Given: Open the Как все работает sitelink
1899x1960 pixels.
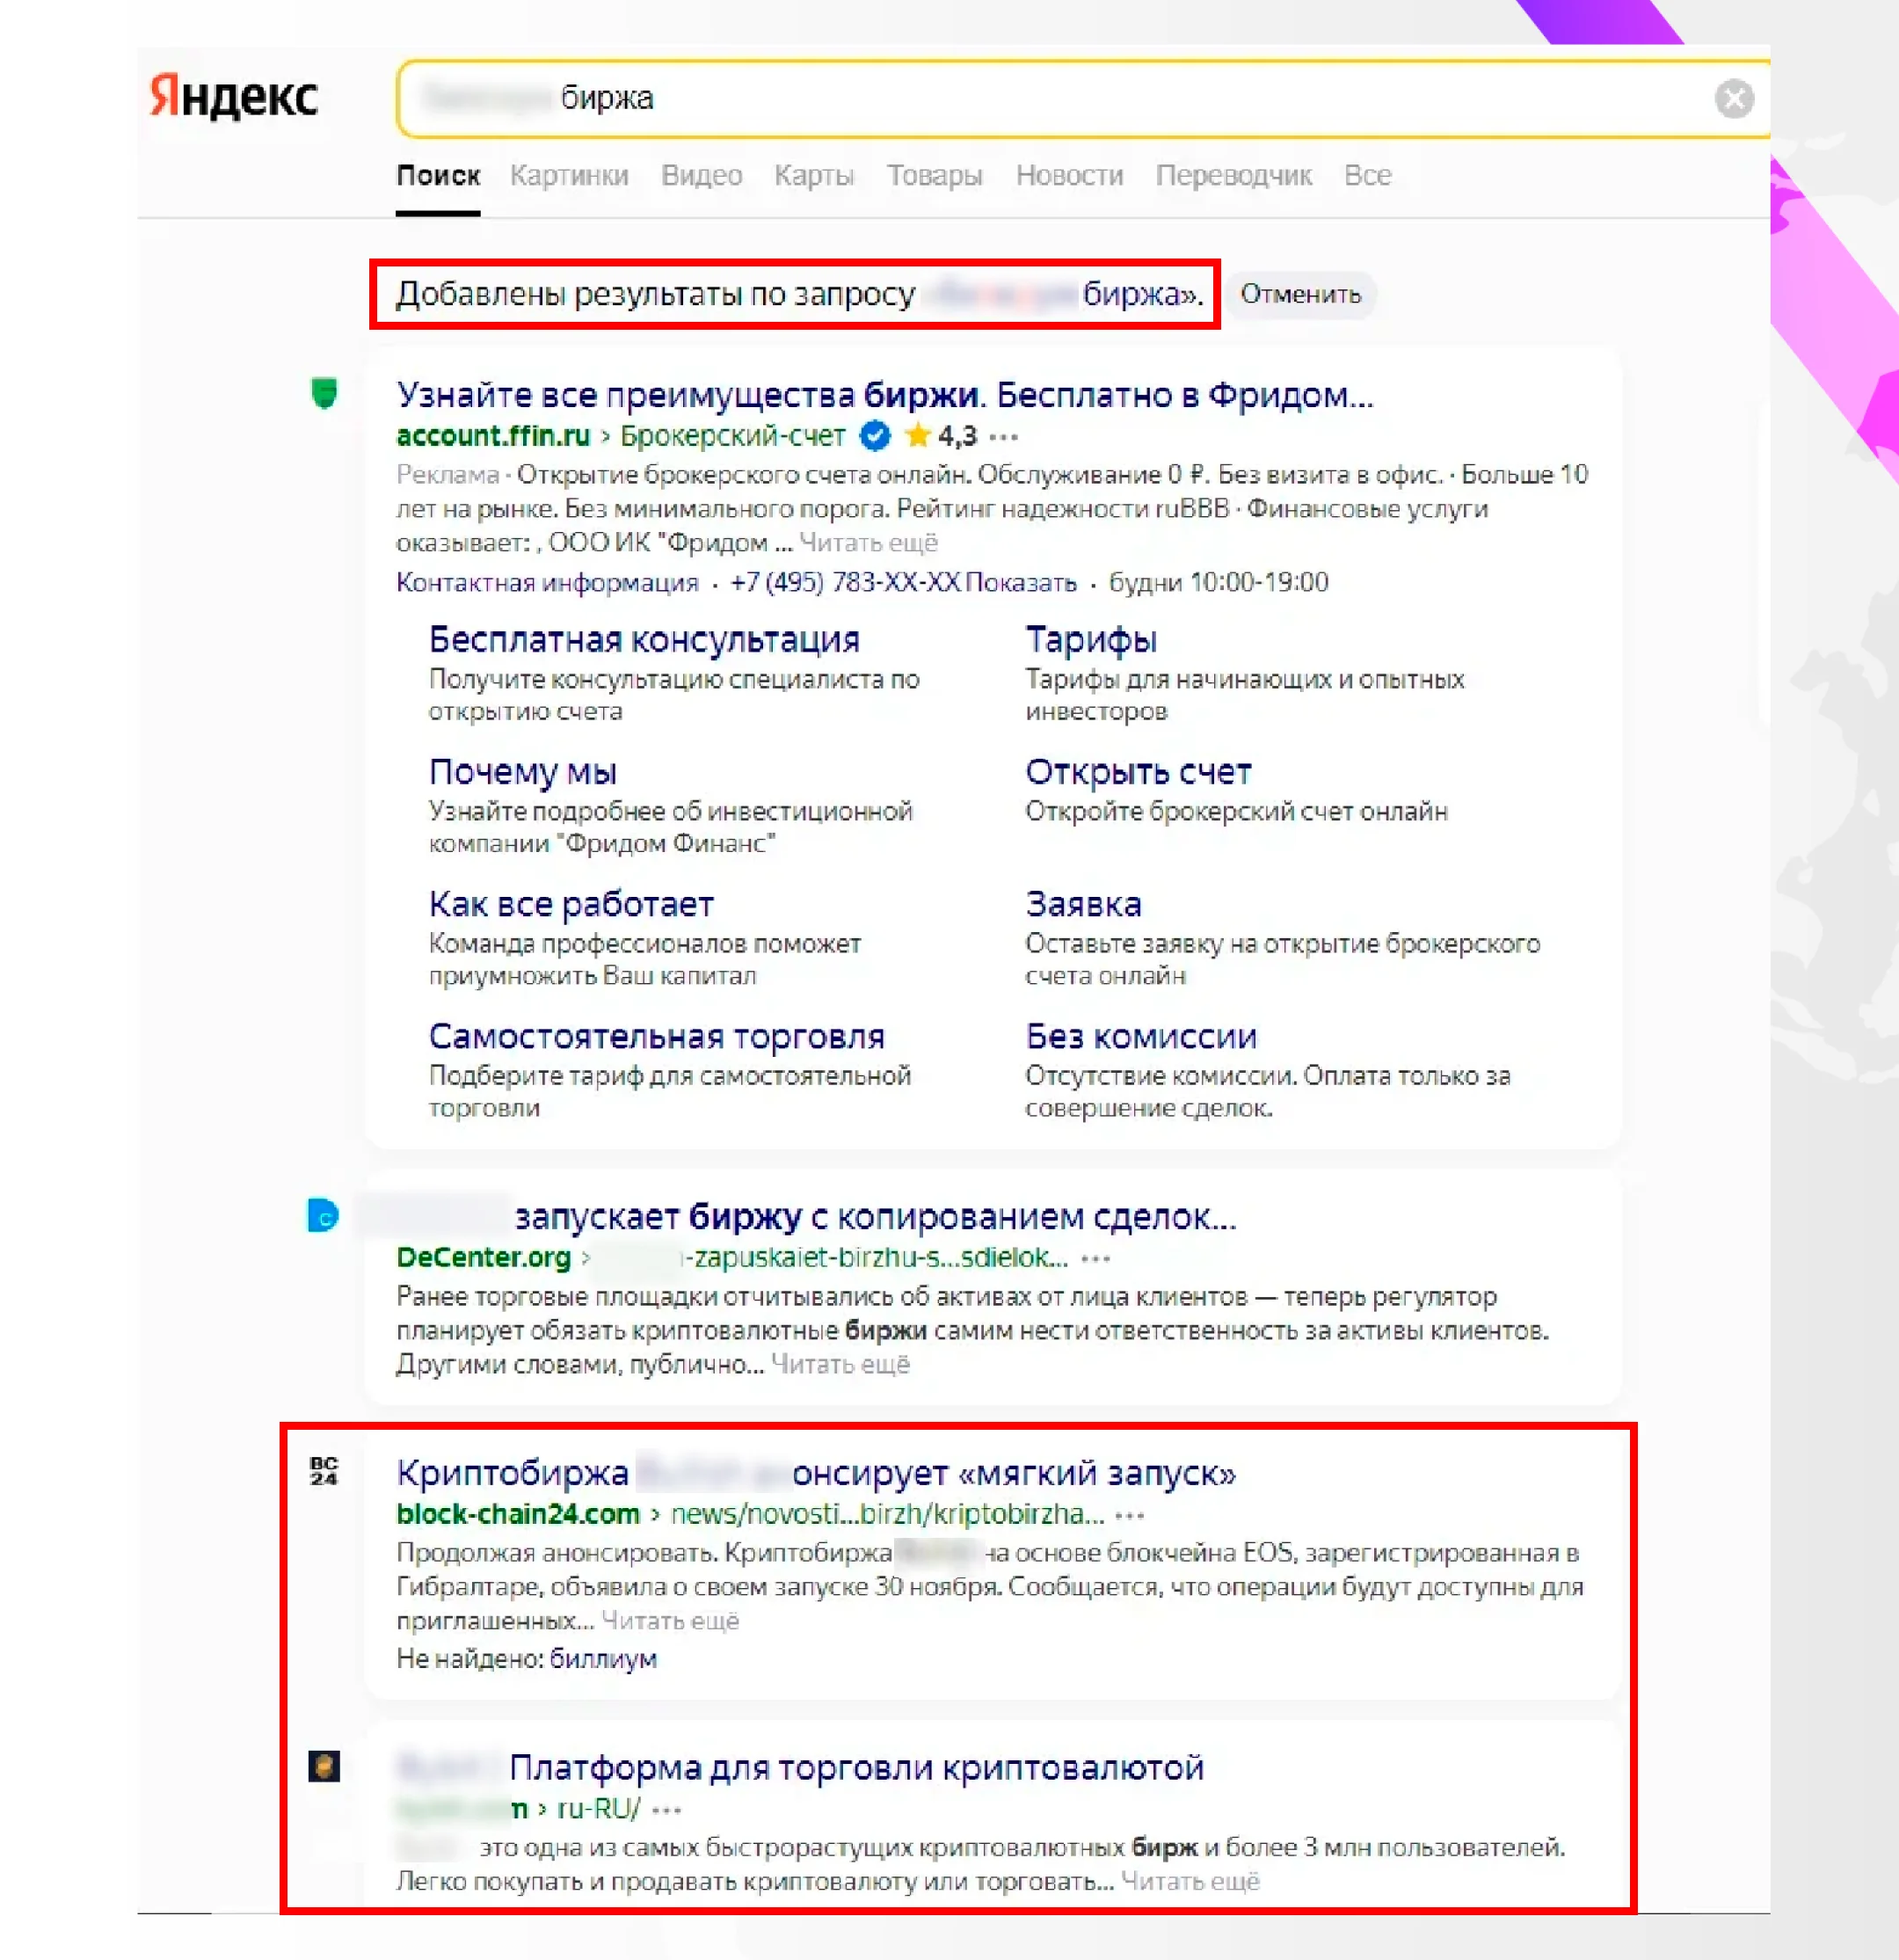Looking at the screenshot, I should [x=571, y=904].
